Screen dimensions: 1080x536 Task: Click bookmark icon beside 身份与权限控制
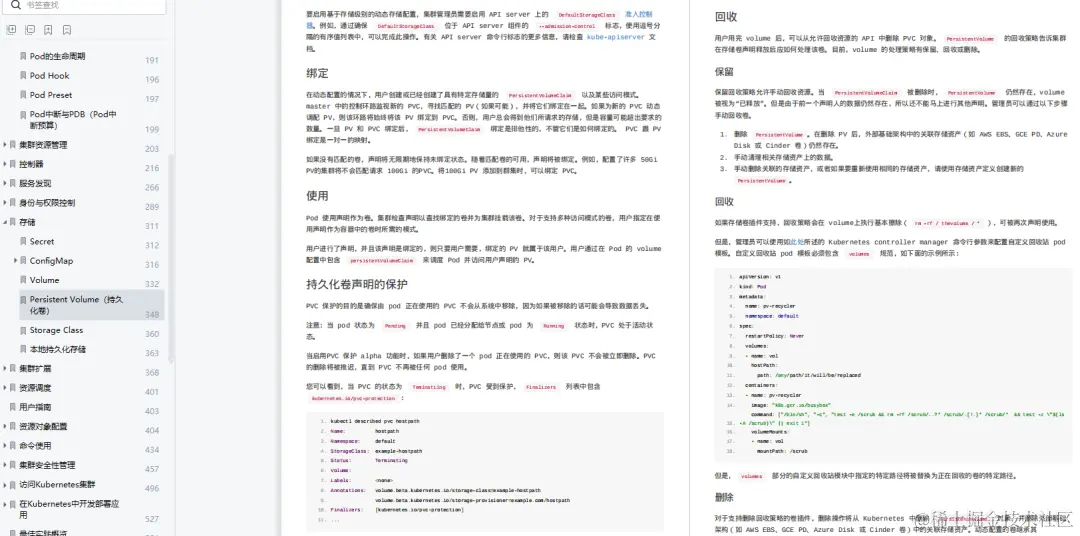(x=13, y=203)
